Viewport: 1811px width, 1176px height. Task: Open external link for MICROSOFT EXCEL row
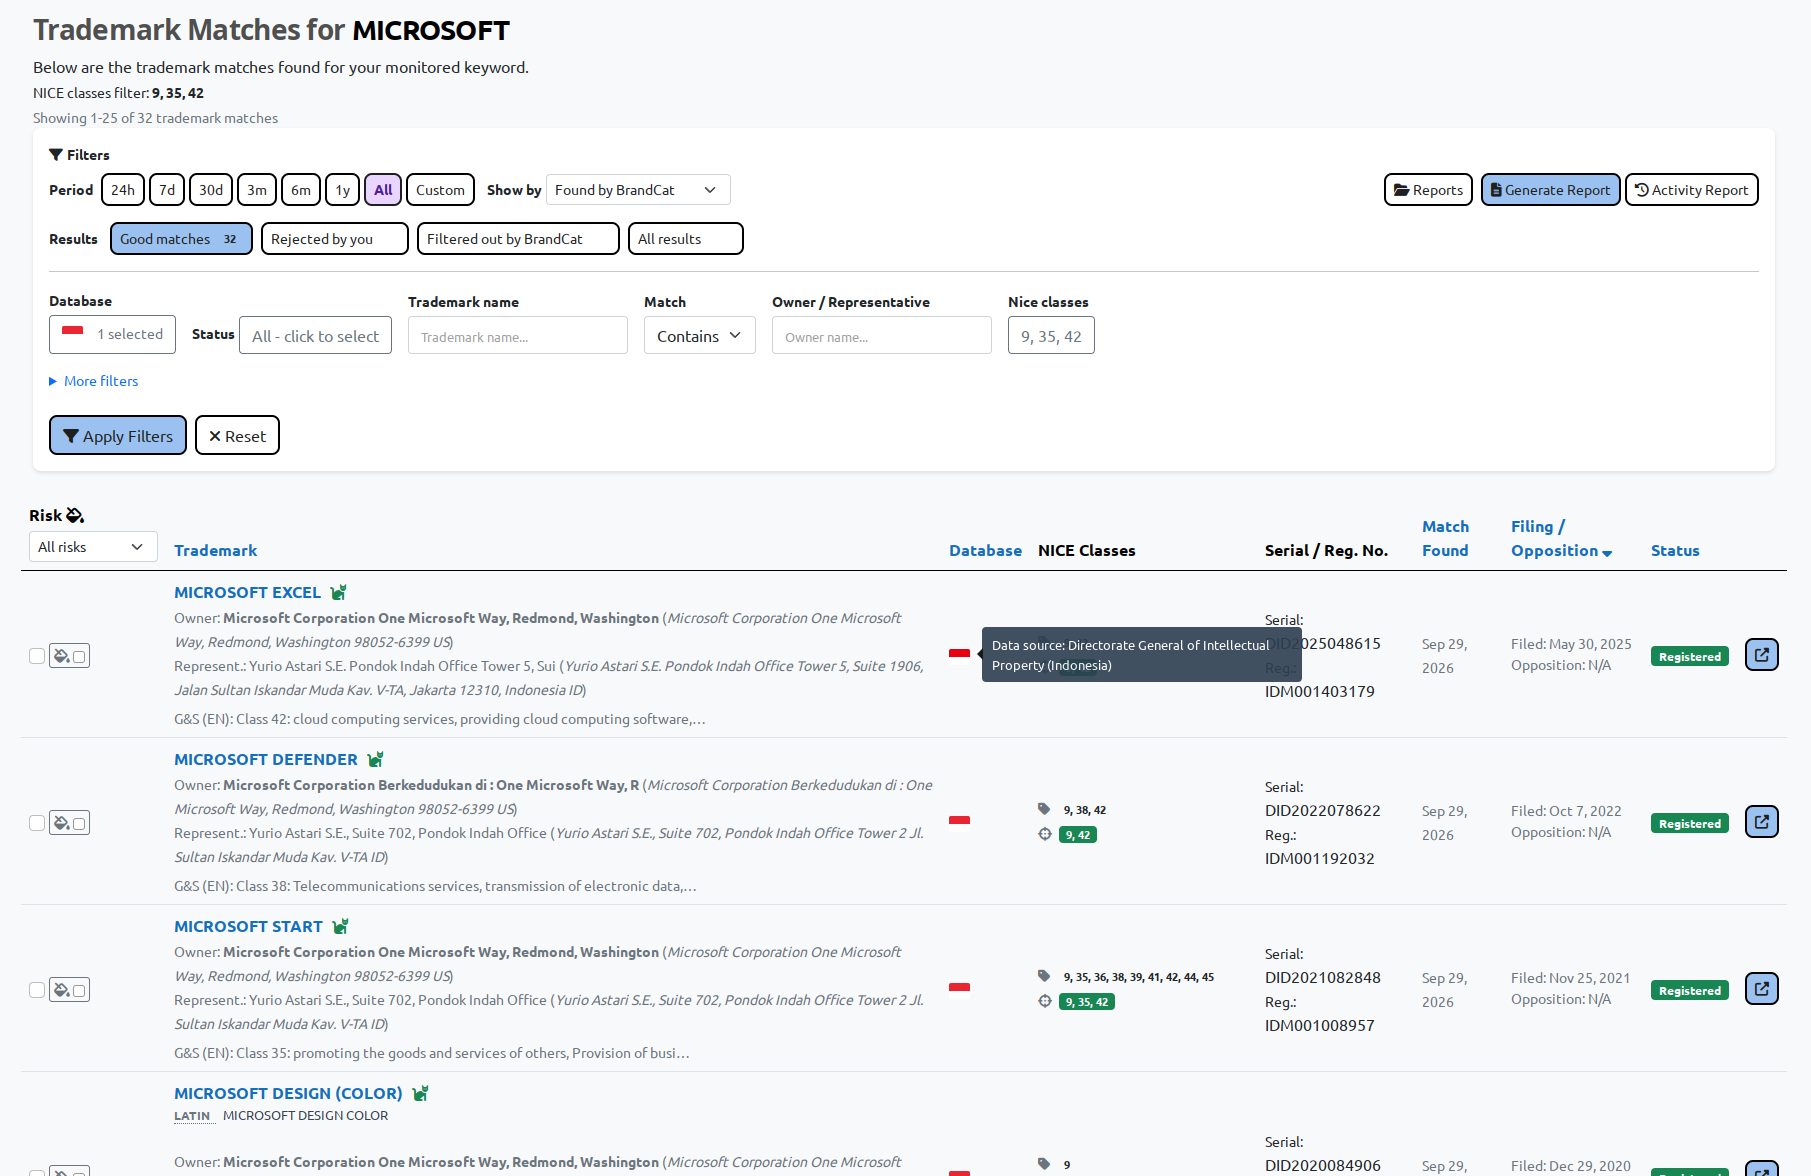[1762, 655]
